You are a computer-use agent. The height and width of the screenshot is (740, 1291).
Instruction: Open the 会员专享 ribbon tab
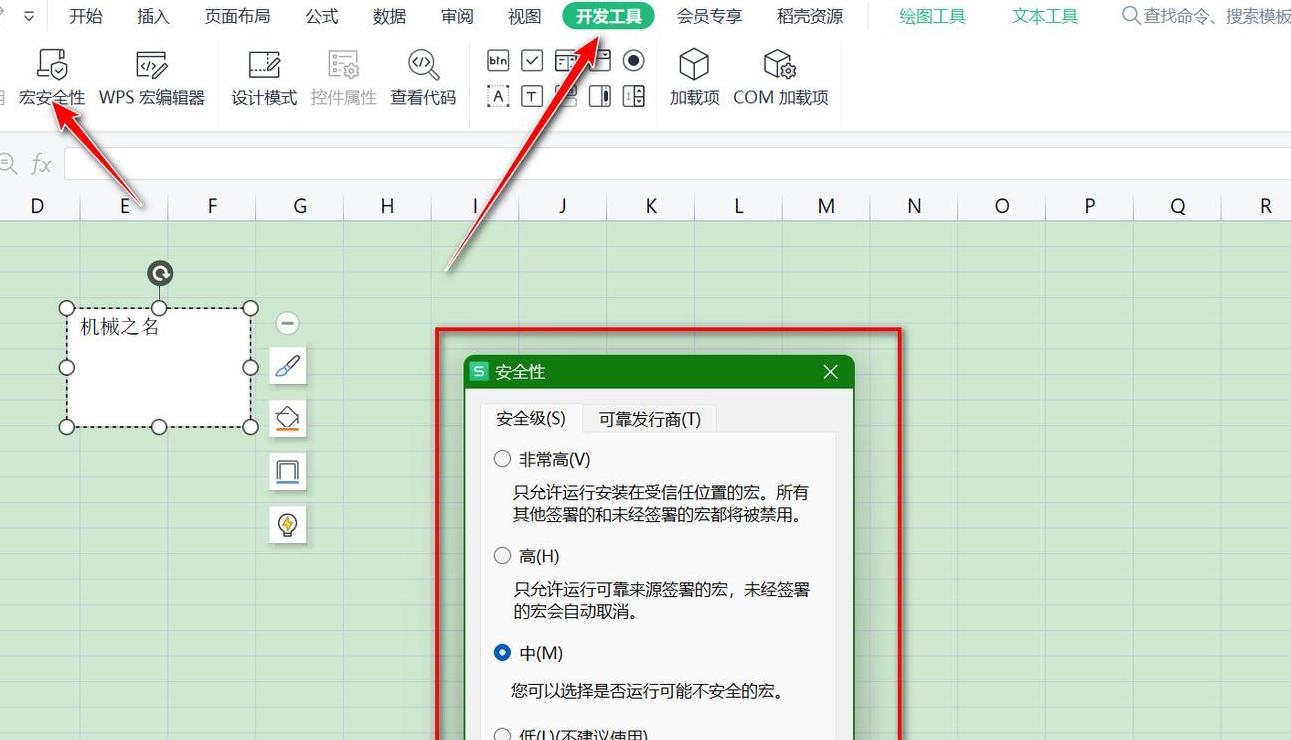click(x=709, y=16)
